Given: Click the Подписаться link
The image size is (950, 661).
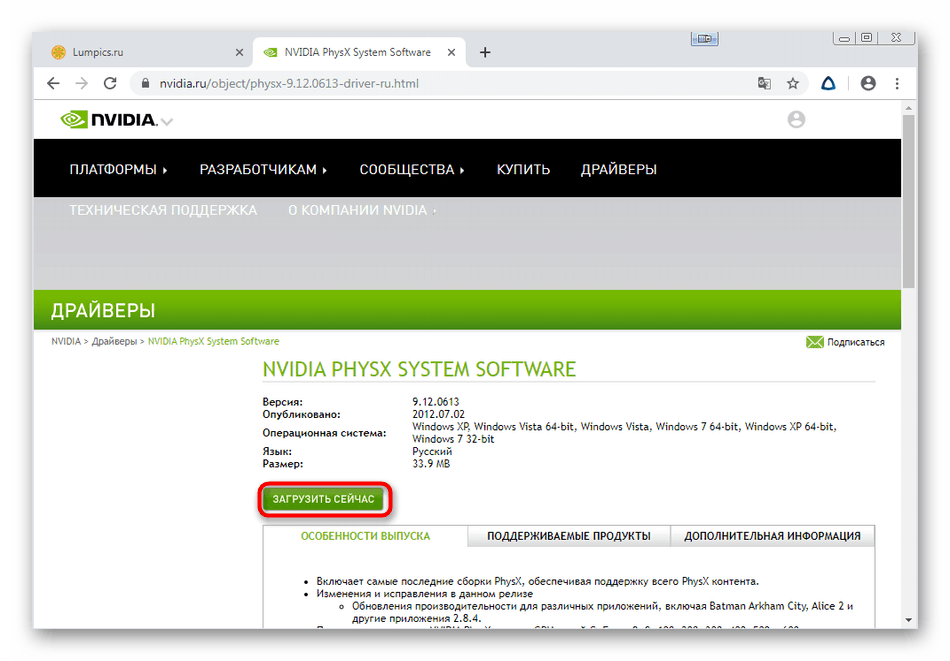Looking at the screenshot, I should point(855,342).
